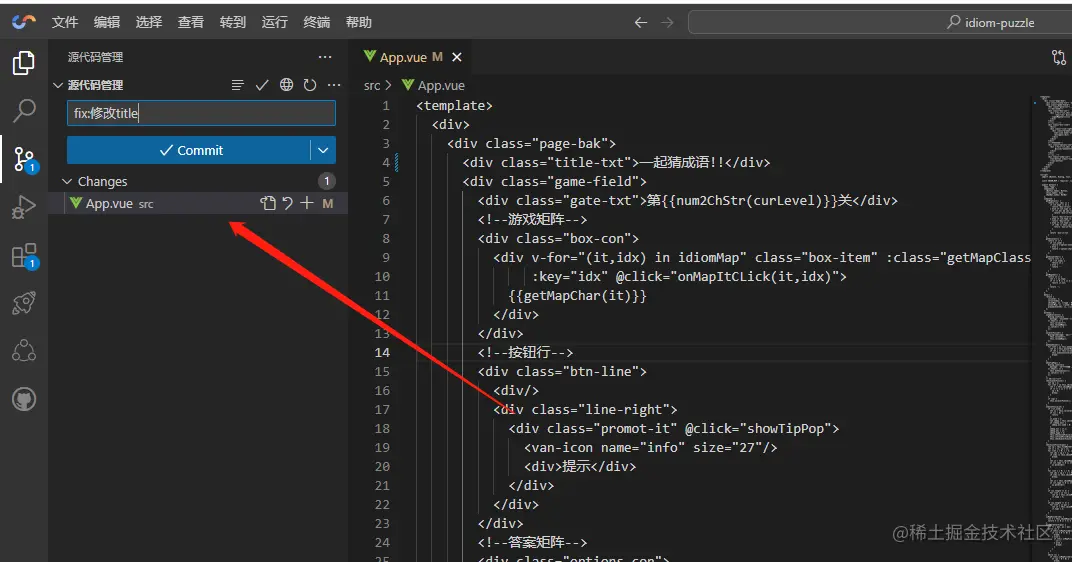Screen dimensions: 1072x562
Task: Click the "page-bak" class text on line 3
Action: click(x=570, y=144)
